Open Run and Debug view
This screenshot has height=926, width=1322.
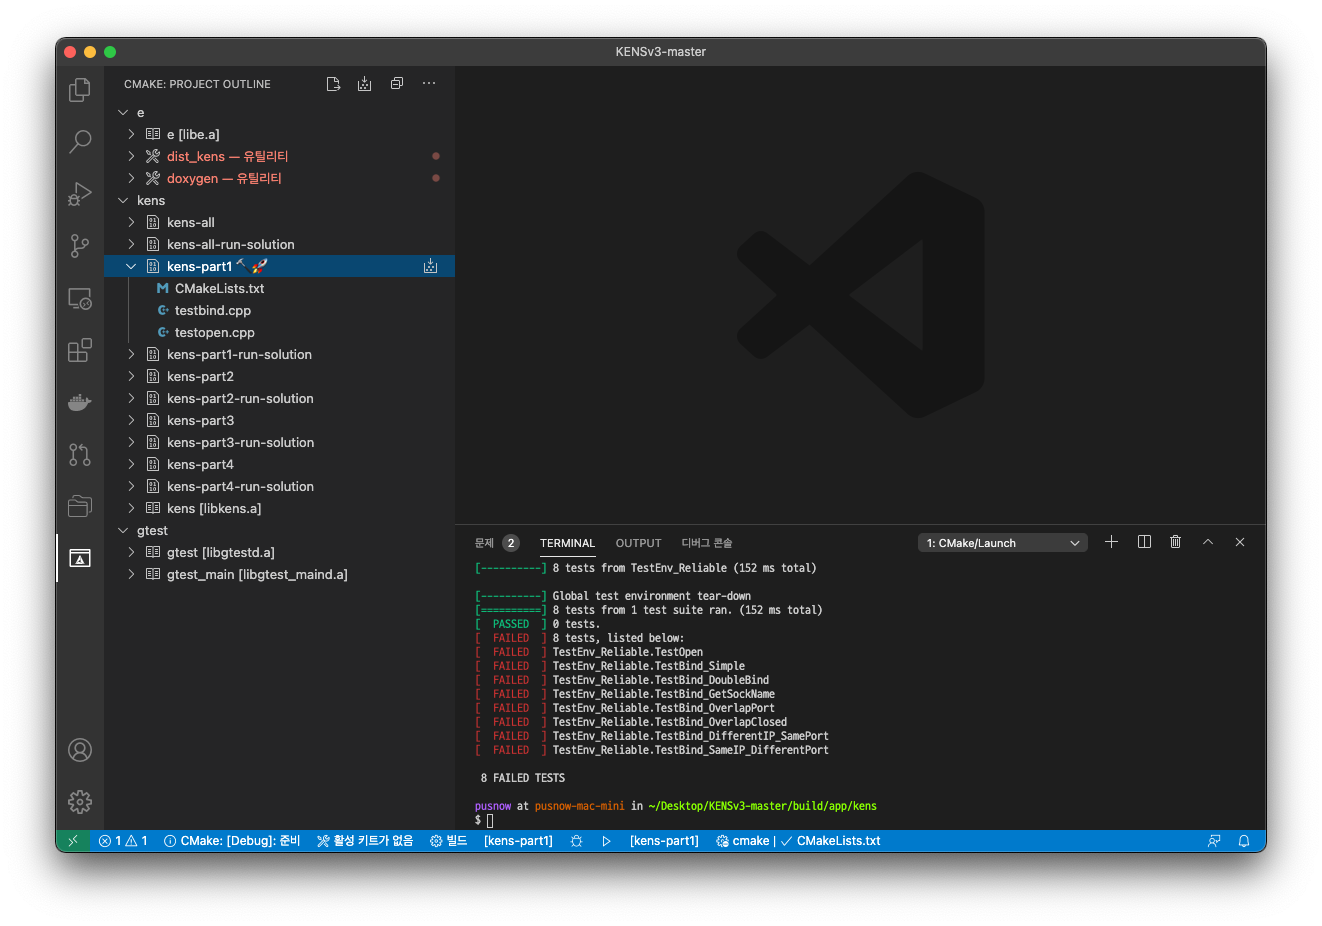pos(80,194)
